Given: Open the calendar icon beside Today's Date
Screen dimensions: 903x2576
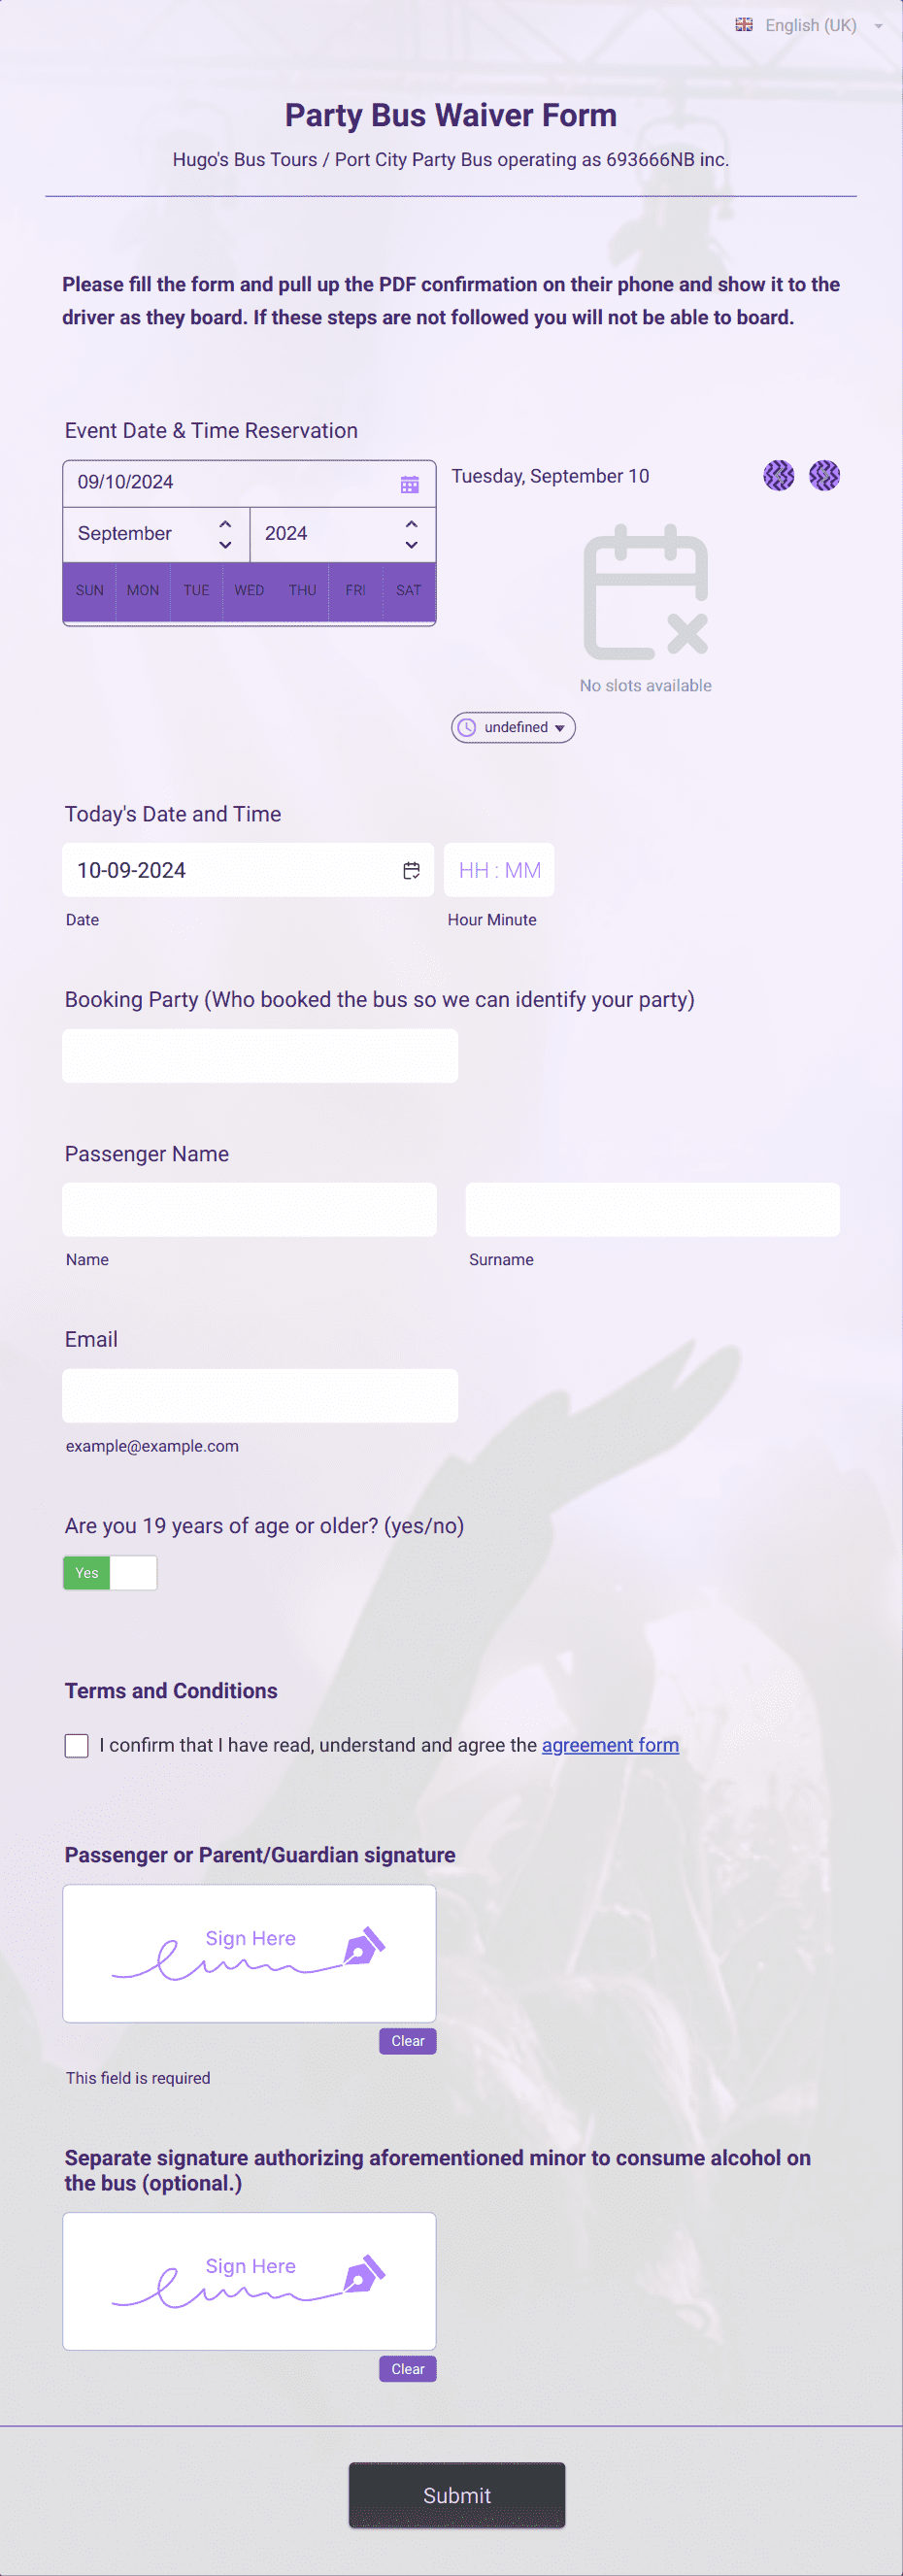Looking at the screenshot, I should (411, 869).
